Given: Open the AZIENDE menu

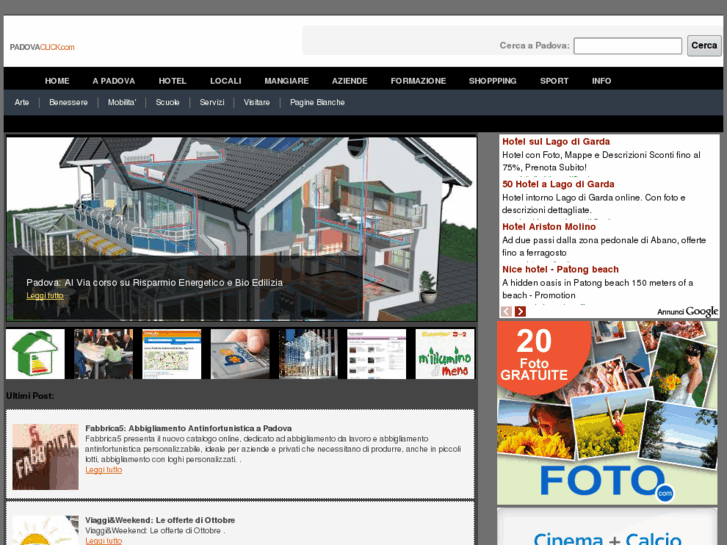Looking at the screenshot, I should click(x=350, y=81).
